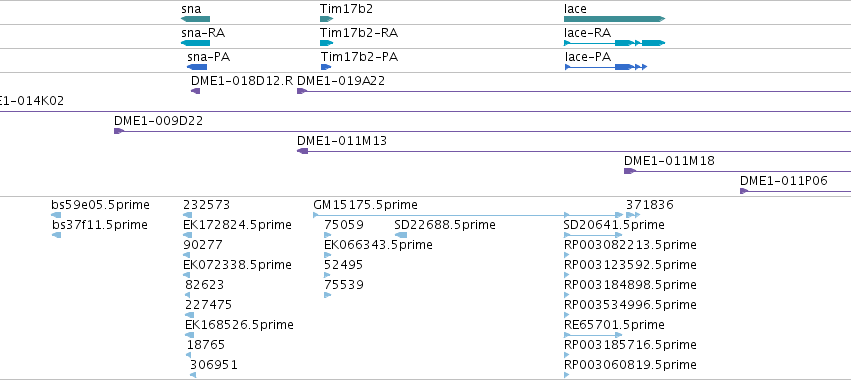
Task: Open the EK172824.5prime label
Action: point(238,225)
